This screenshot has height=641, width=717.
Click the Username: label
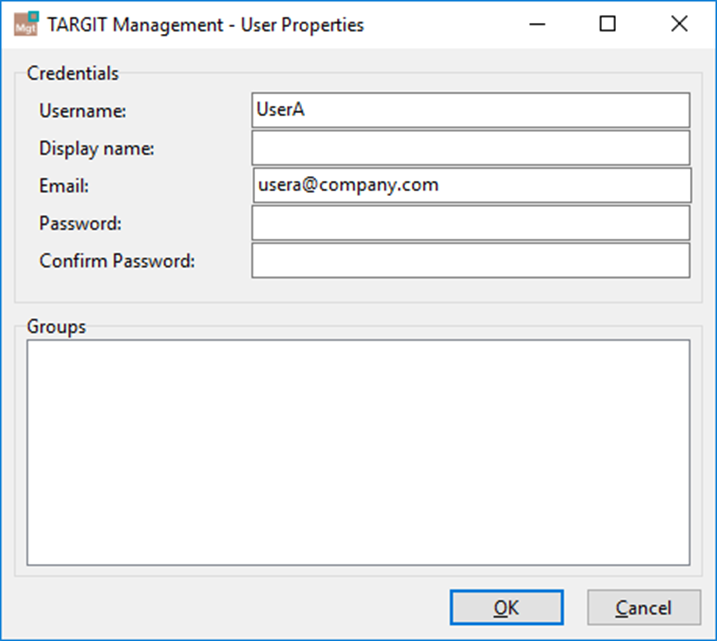(x=83, y=111)
